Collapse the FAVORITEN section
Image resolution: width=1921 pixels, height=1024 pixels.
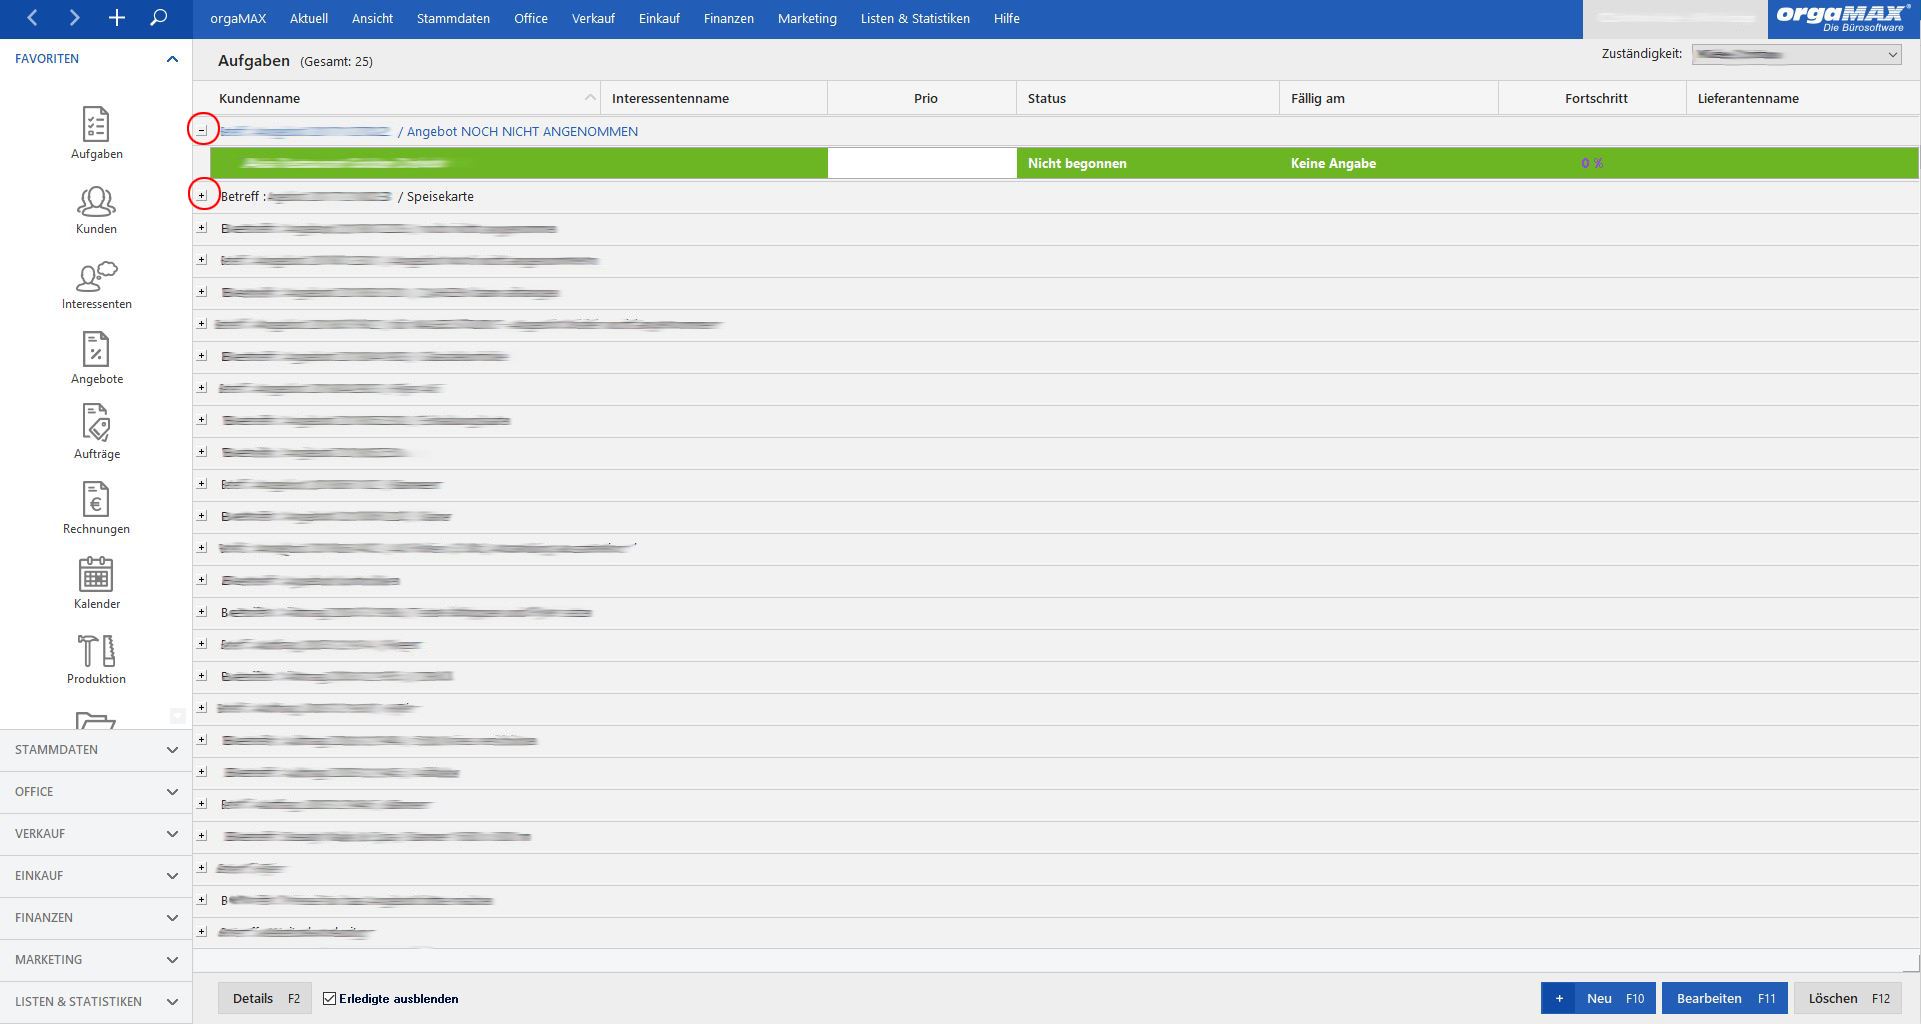click(172, 59)
